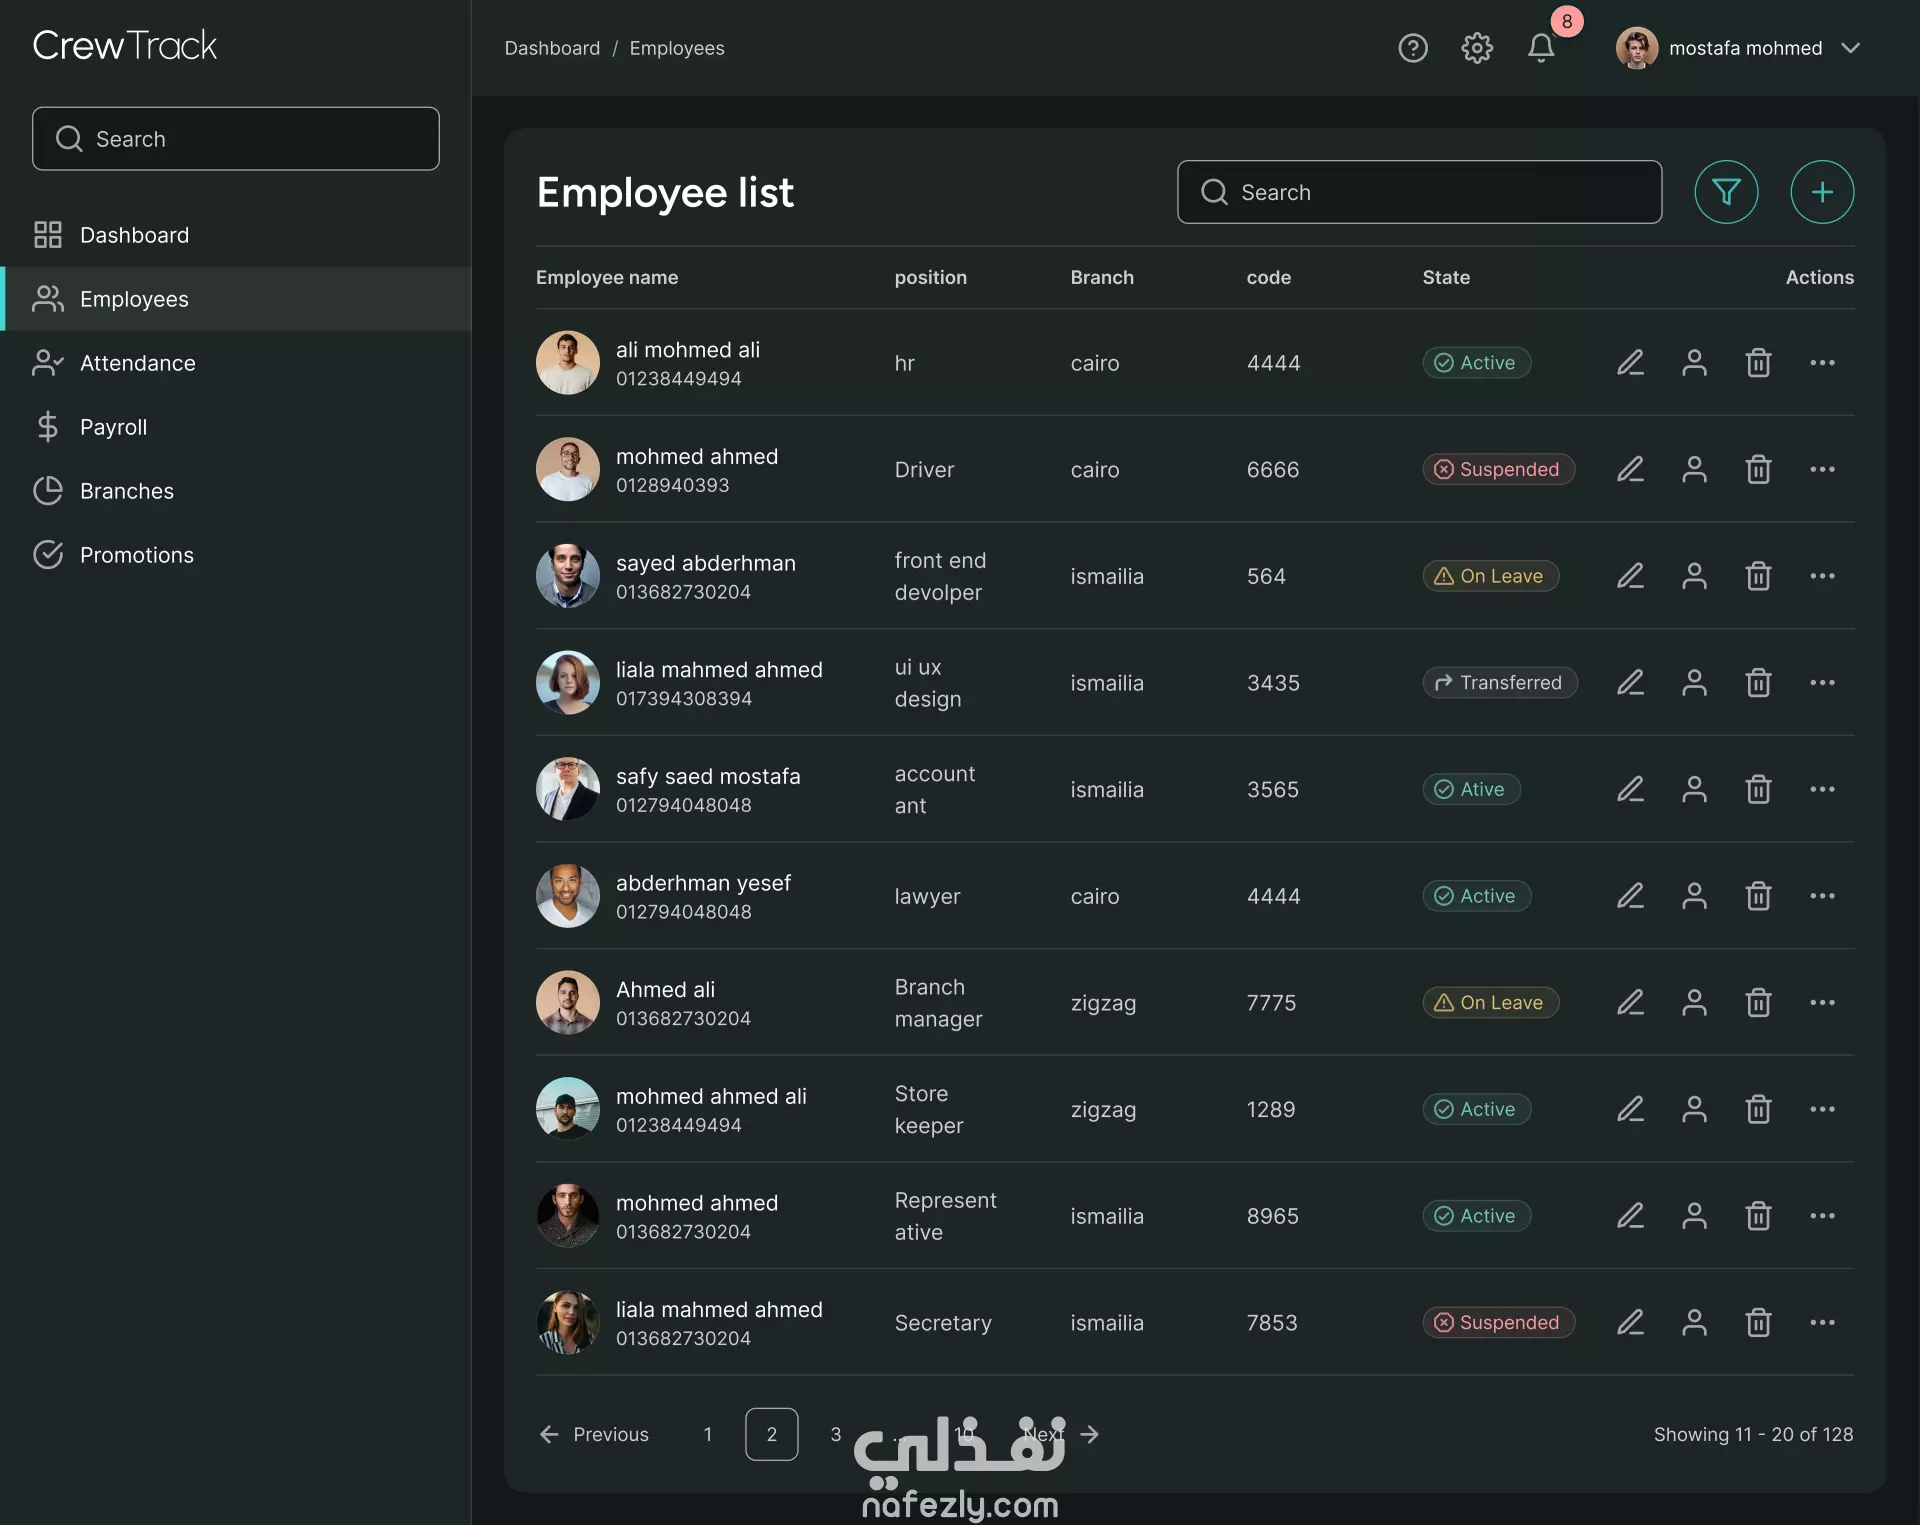1920x1525 pixels.
Task: Edit ali mohmed ali with pencil icon
Action: click(1630, 363)
